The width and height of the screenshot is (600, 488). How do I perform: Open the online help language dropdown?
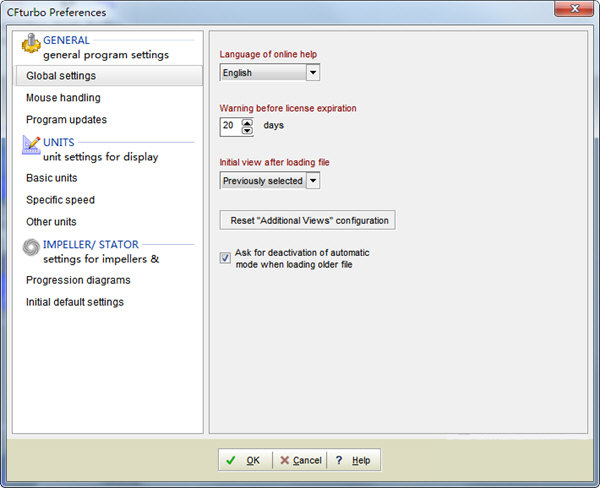pos(313,73)
